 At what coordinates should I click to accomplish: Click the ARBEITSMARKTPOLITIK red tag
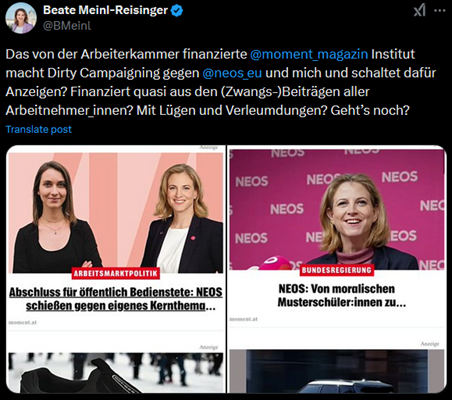[x=116, y=274]
